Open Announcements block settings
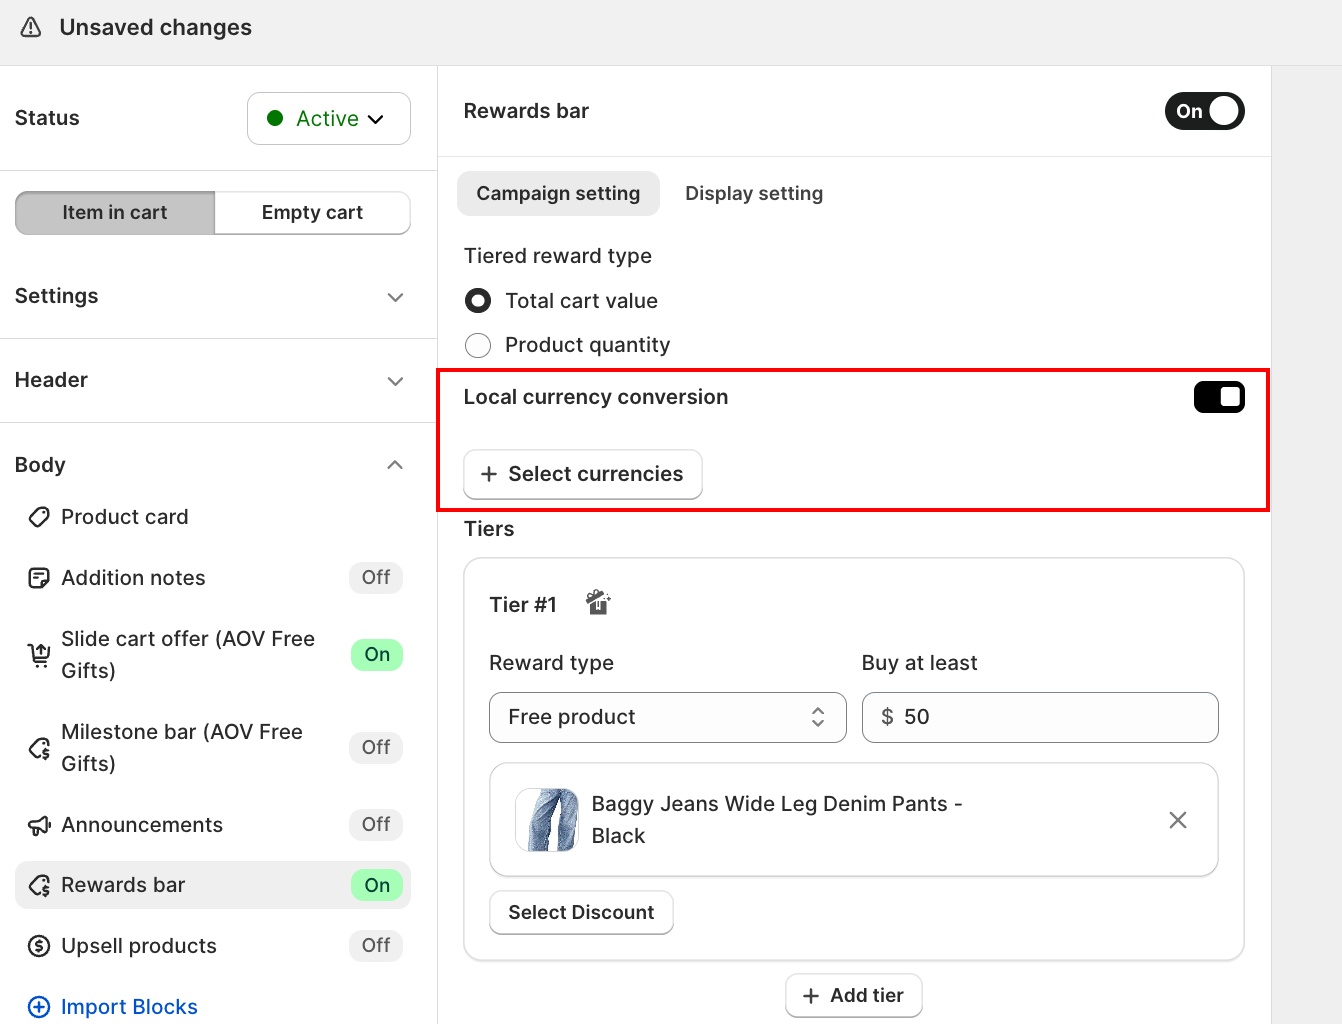 pos(142,825)
